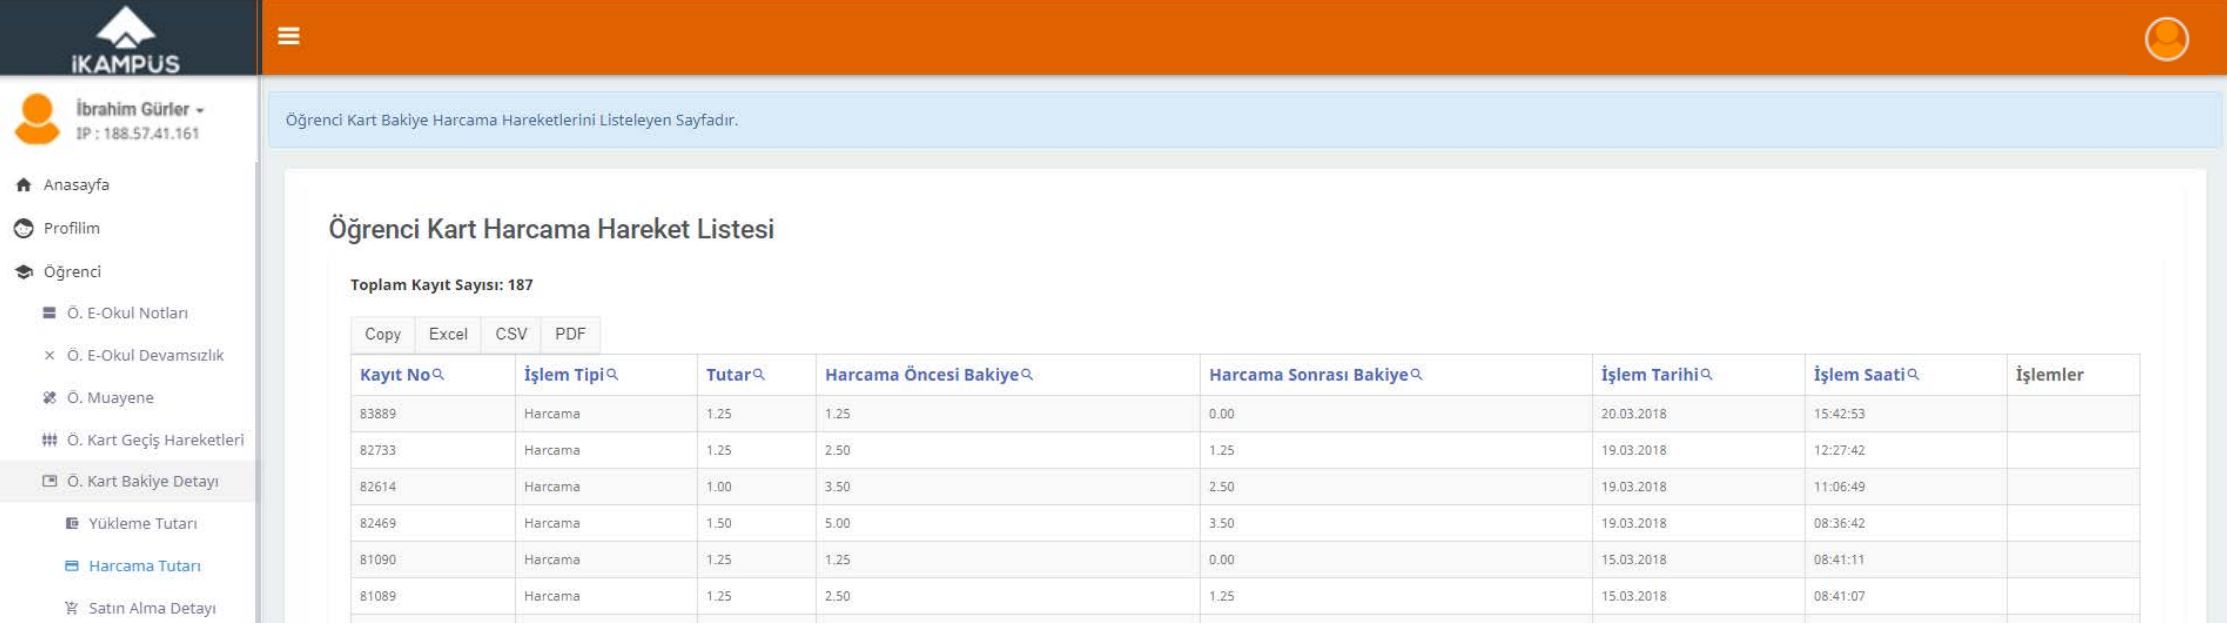Select Yükleme Tutarı submenu item
The height and width of the screenshot is (626, 2227).
tap(142, 524)
